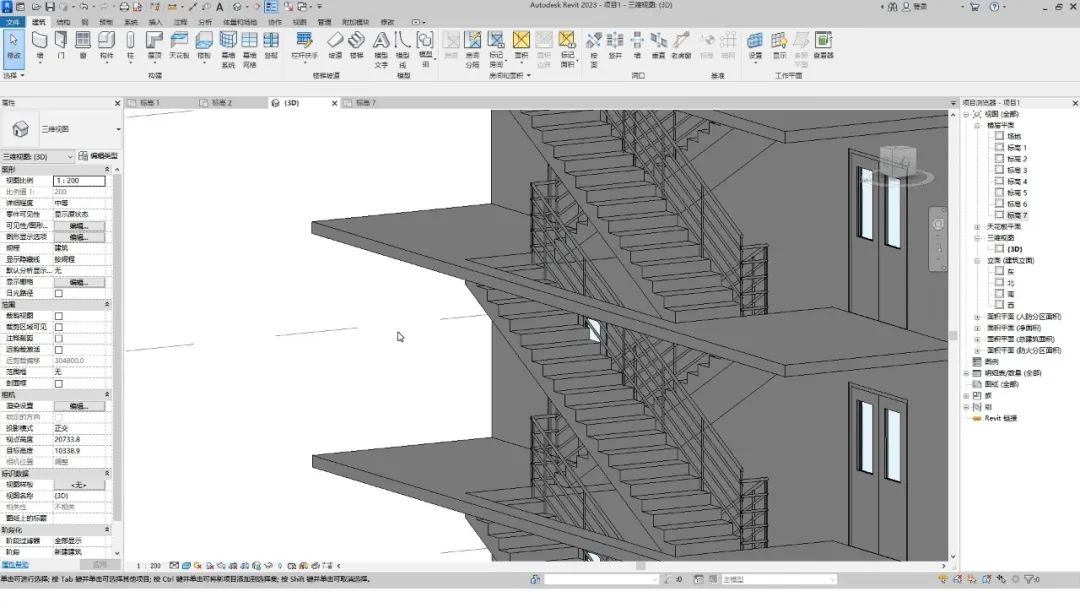Screen dimensions: 1080x608
Task: Check the Section Box checkbox
Action: pos(59,384)
